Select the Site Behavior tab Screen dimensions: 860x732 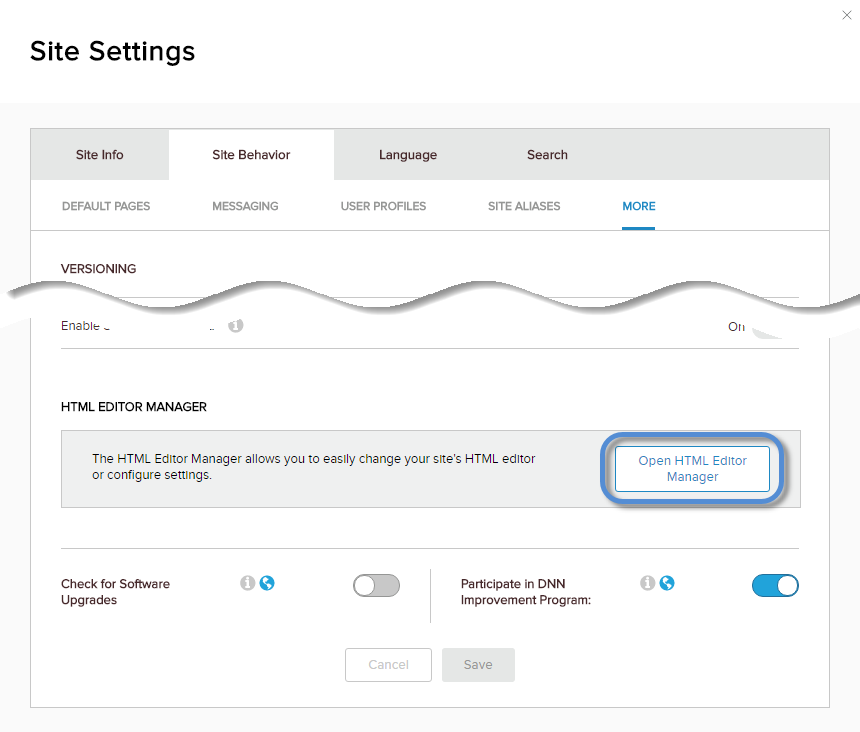coord(251,155)
